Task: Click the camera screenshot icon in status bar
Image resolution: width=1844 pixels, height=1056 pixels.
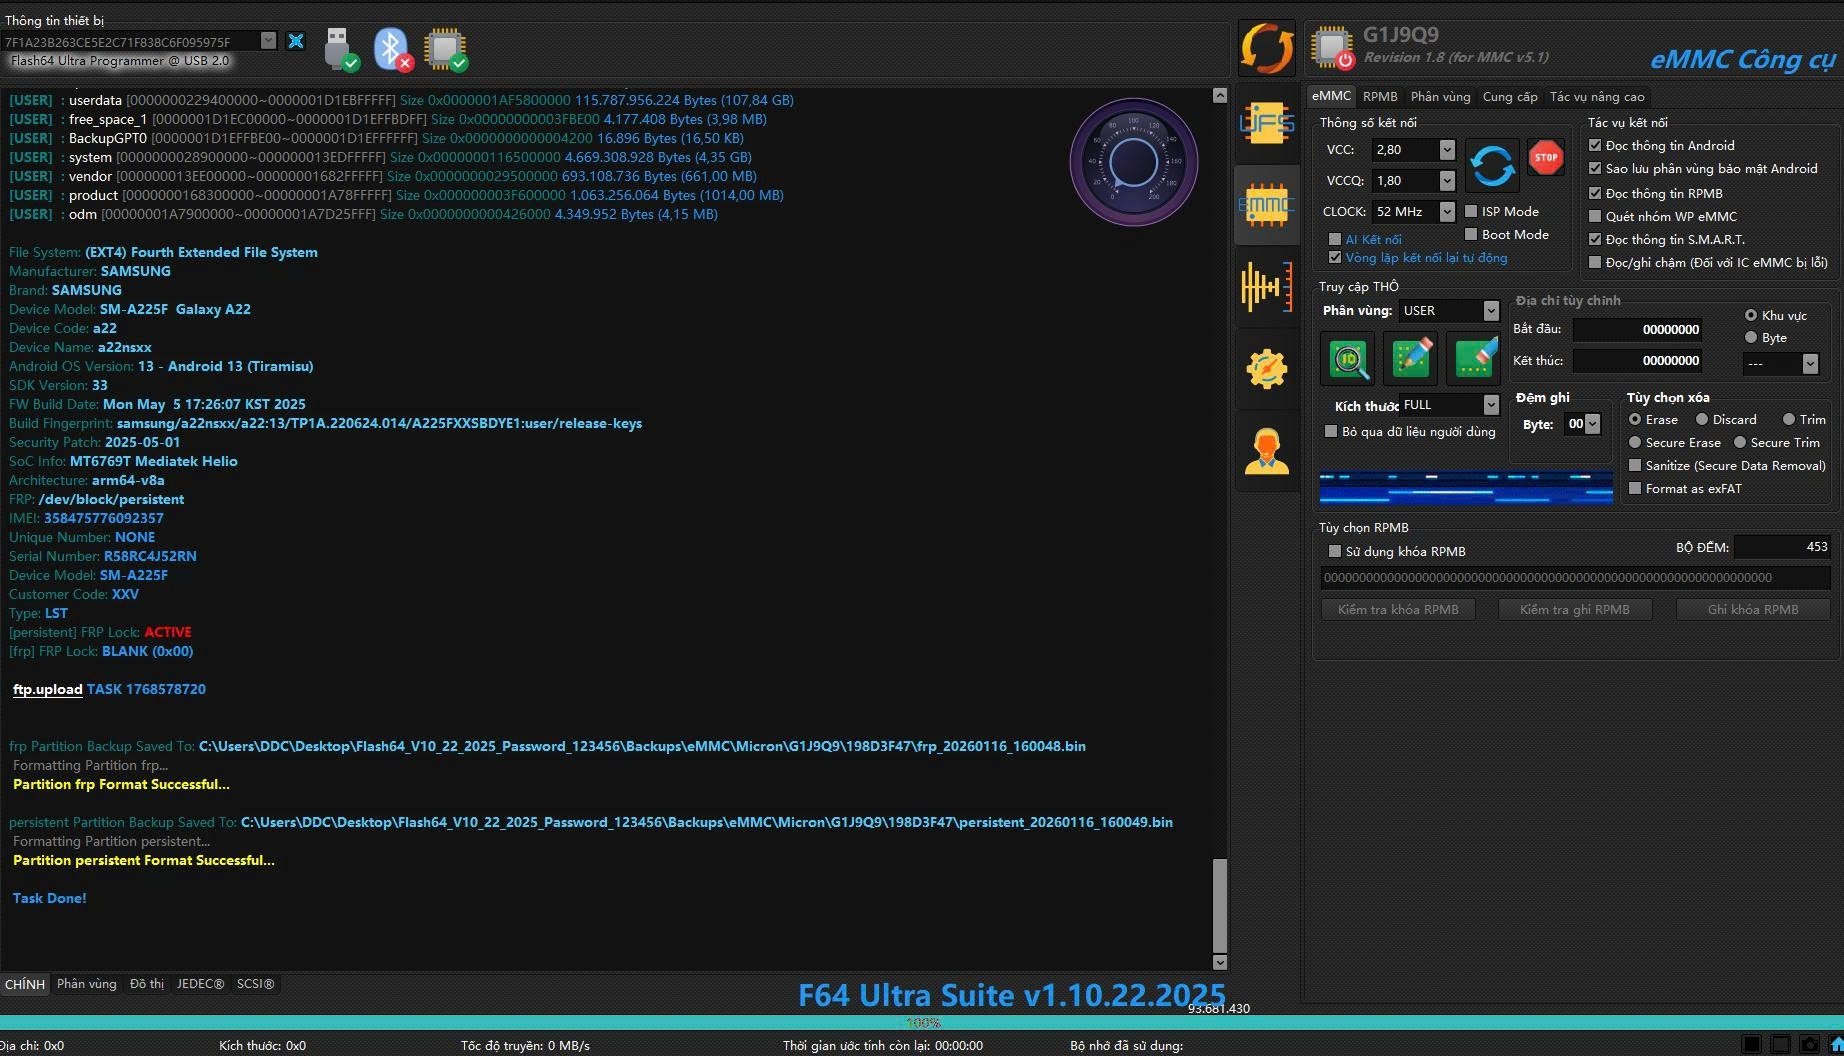Action: 1810,1045
